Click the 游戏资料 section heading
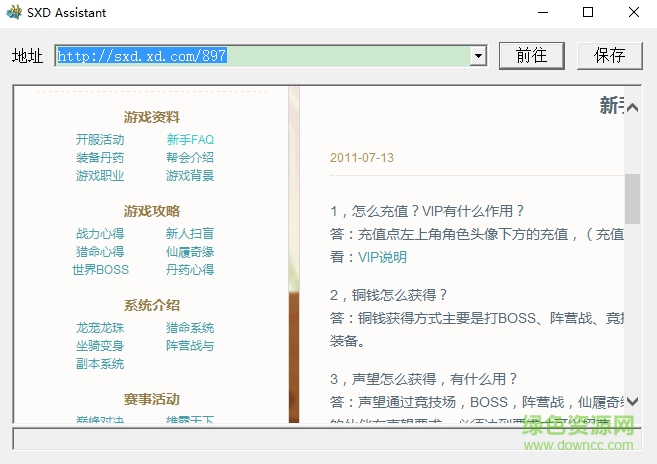 [x=152, y=117]
